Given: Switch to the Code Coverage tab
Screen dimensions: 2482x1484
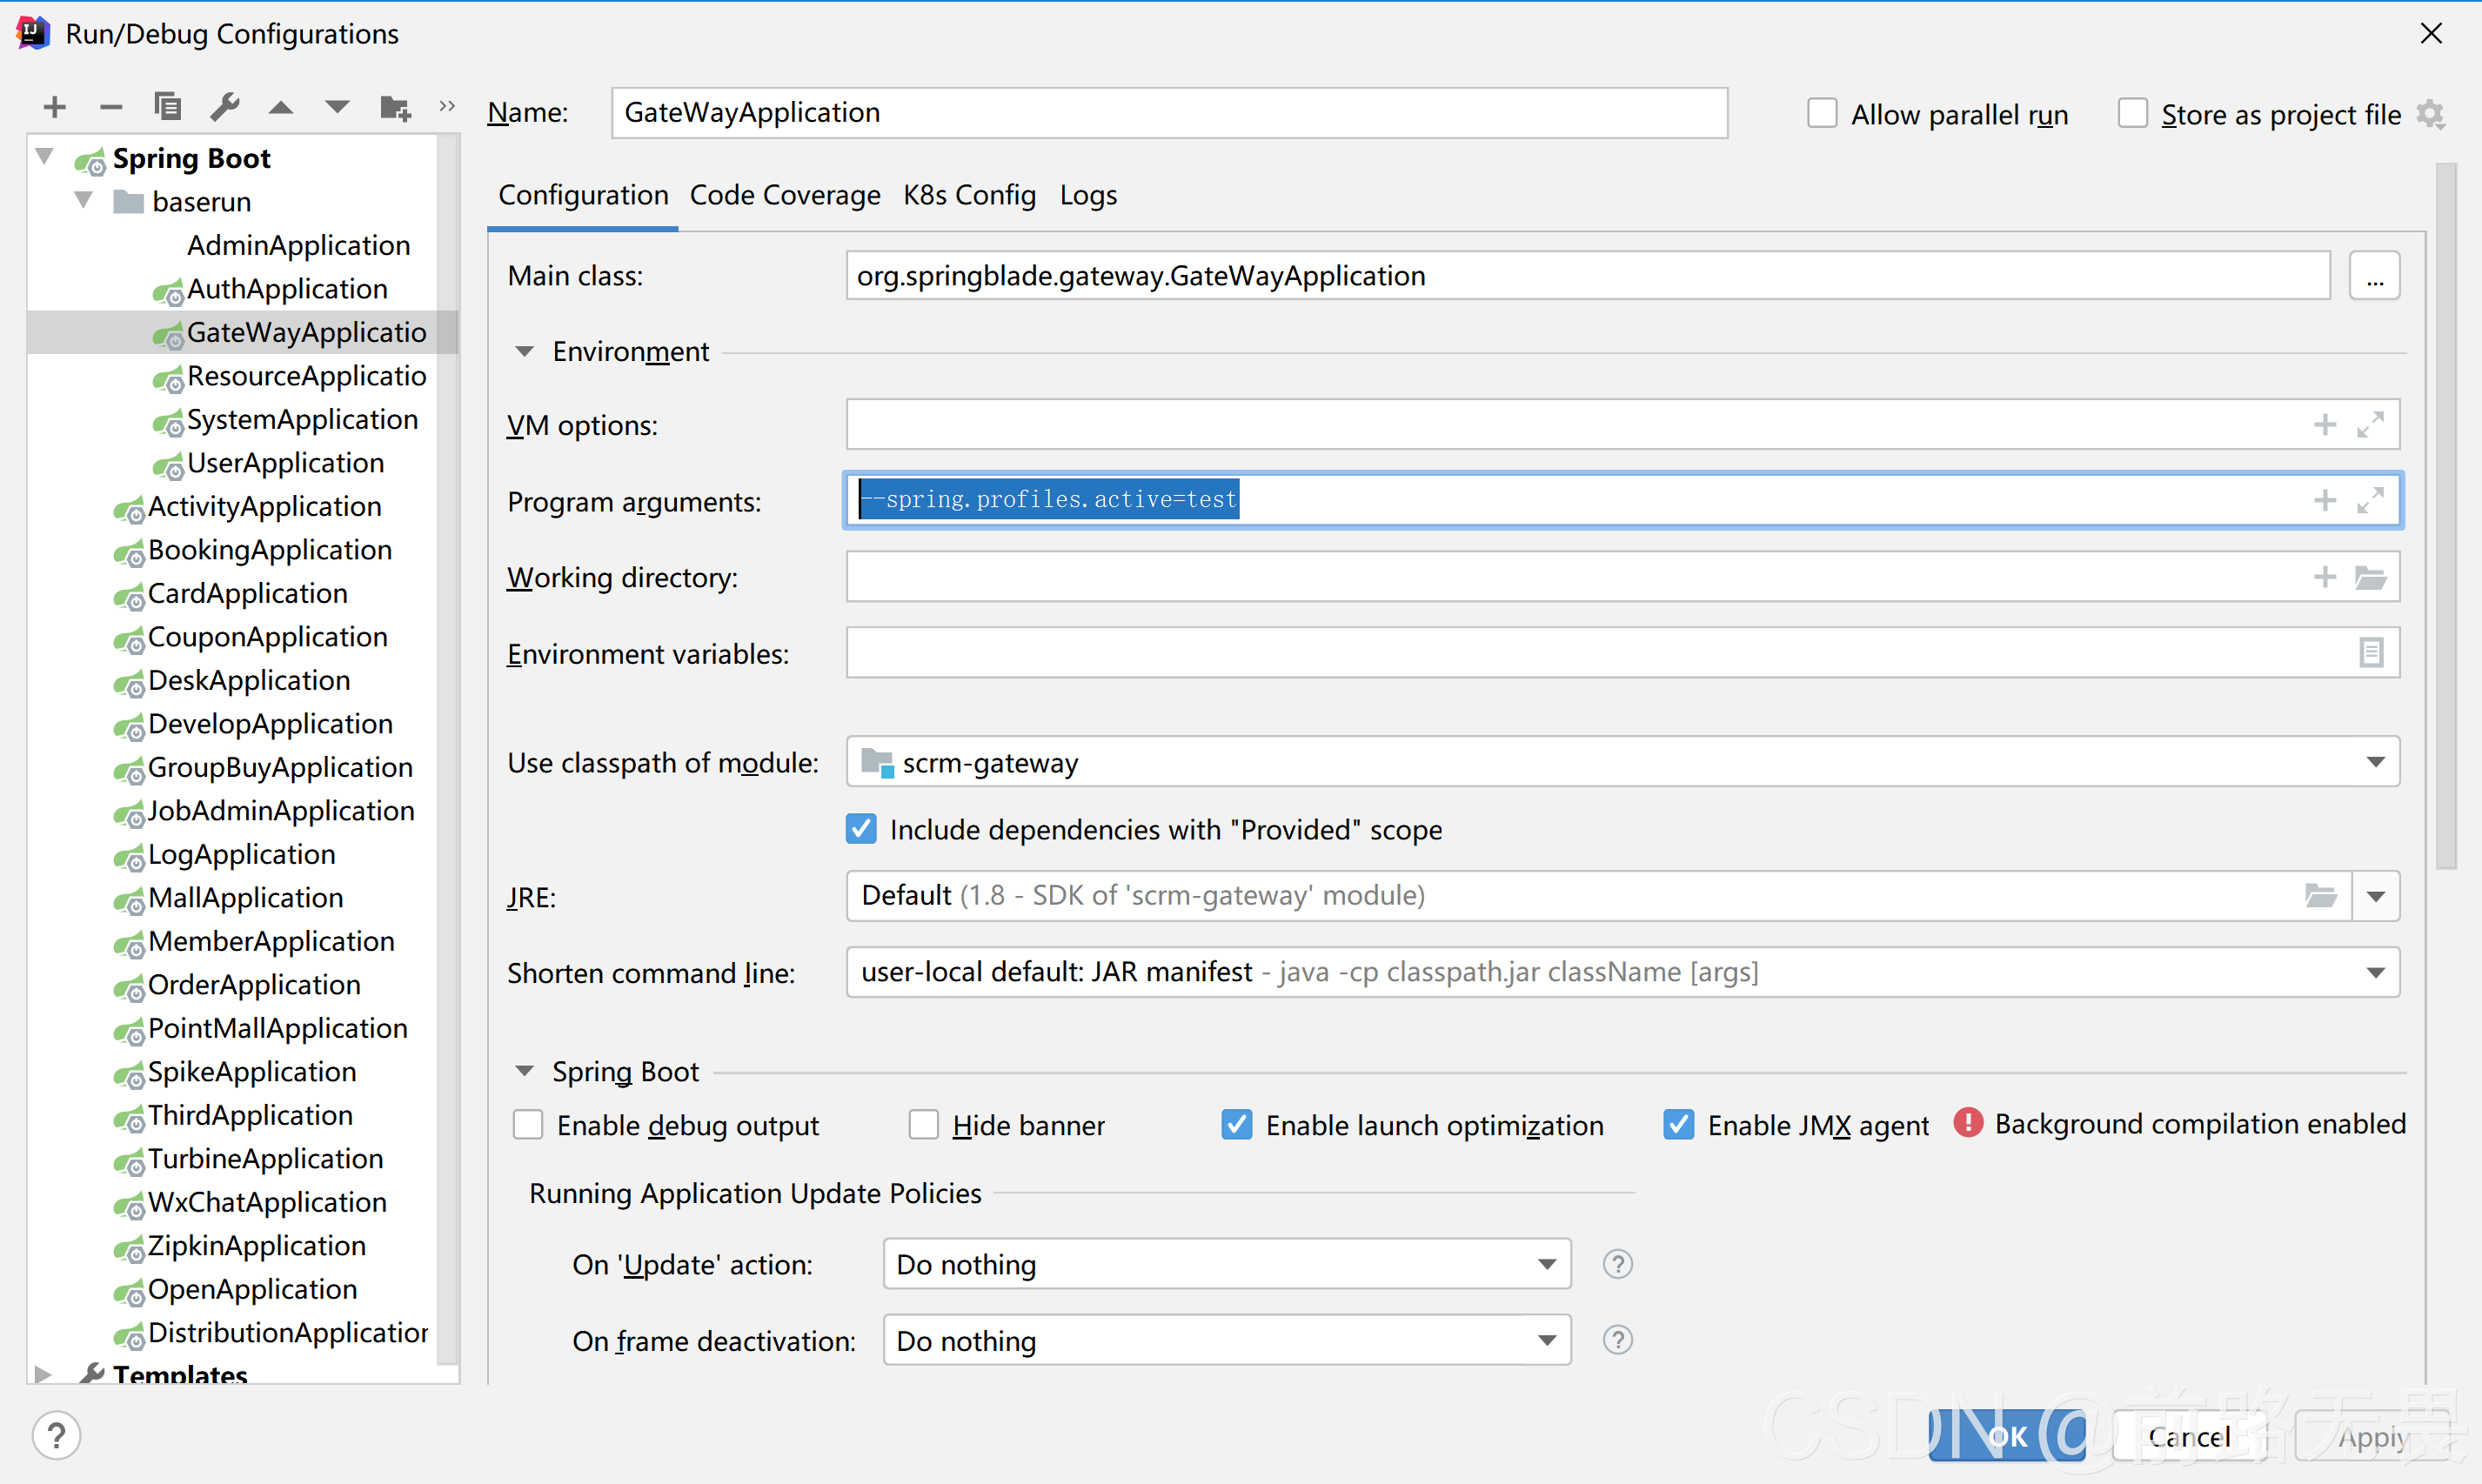Looking at the screenshot, I should [x=785, y=195].
